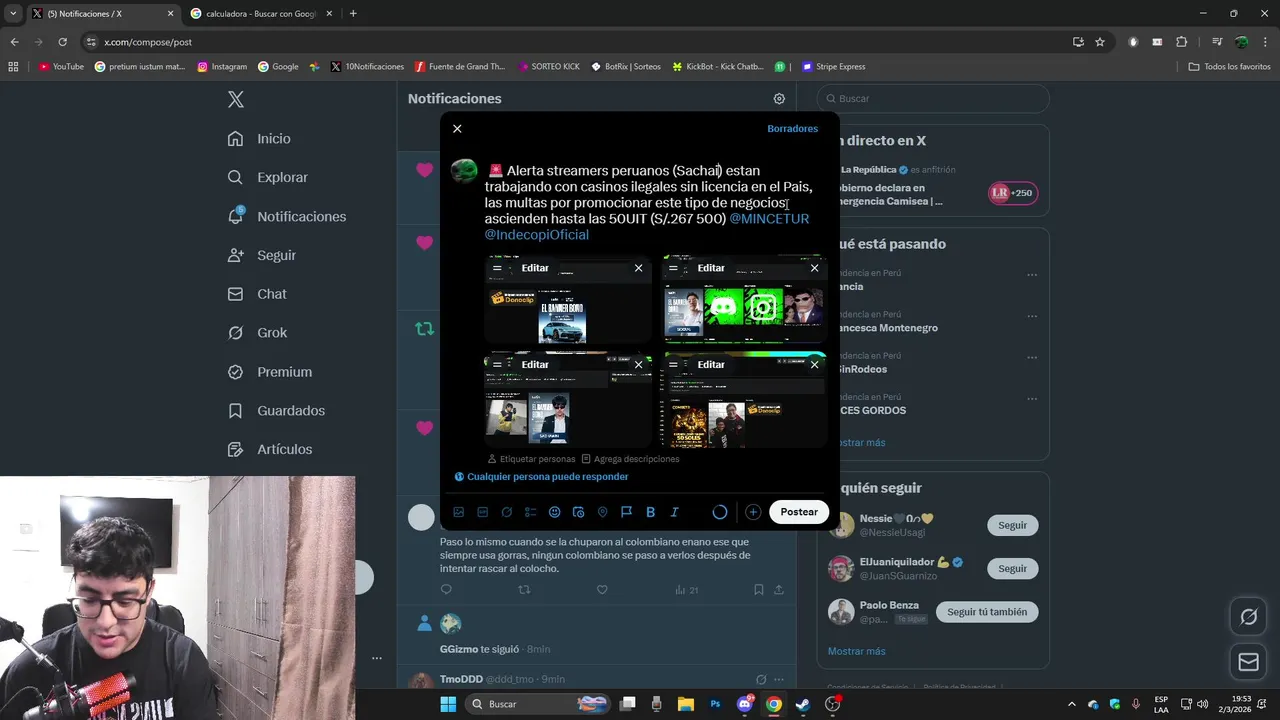Image resolution: width=1280 pixels, height=720 pixels.
Task: Open Explorar in sidebar
Action: click(x=267, y=178)
